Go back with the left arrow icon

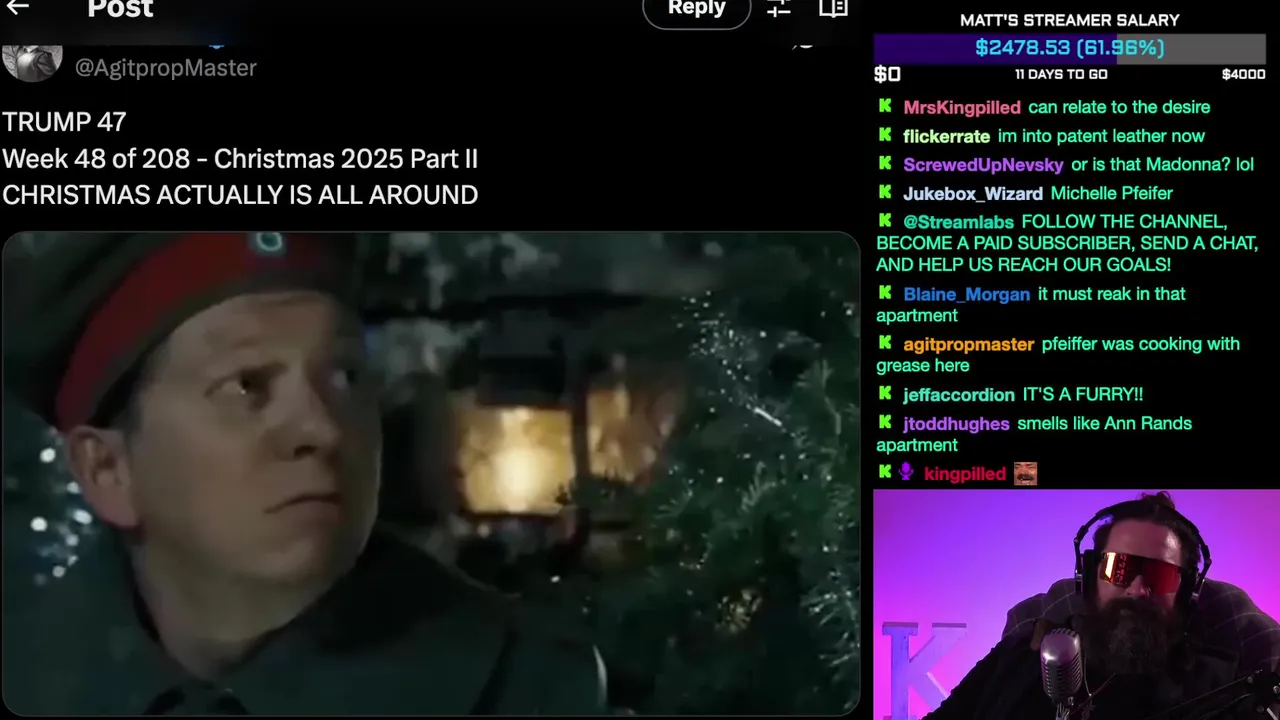[x=17, y=8]
